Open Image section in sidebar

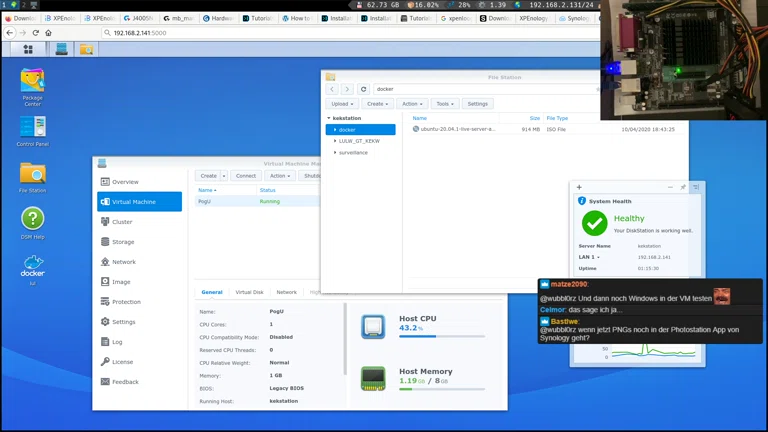[x=140, y=282]
